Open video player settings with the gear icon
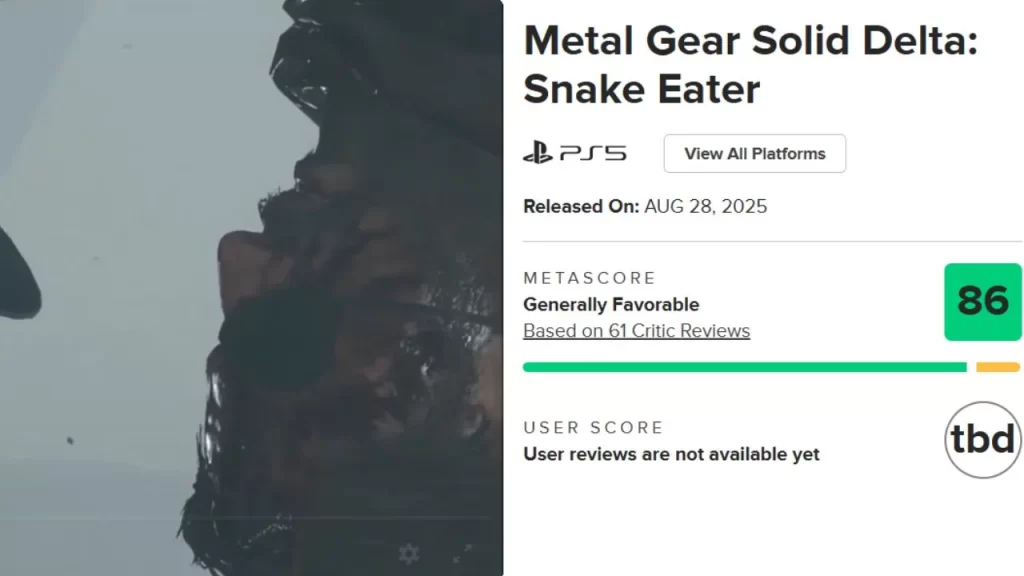 409,553
